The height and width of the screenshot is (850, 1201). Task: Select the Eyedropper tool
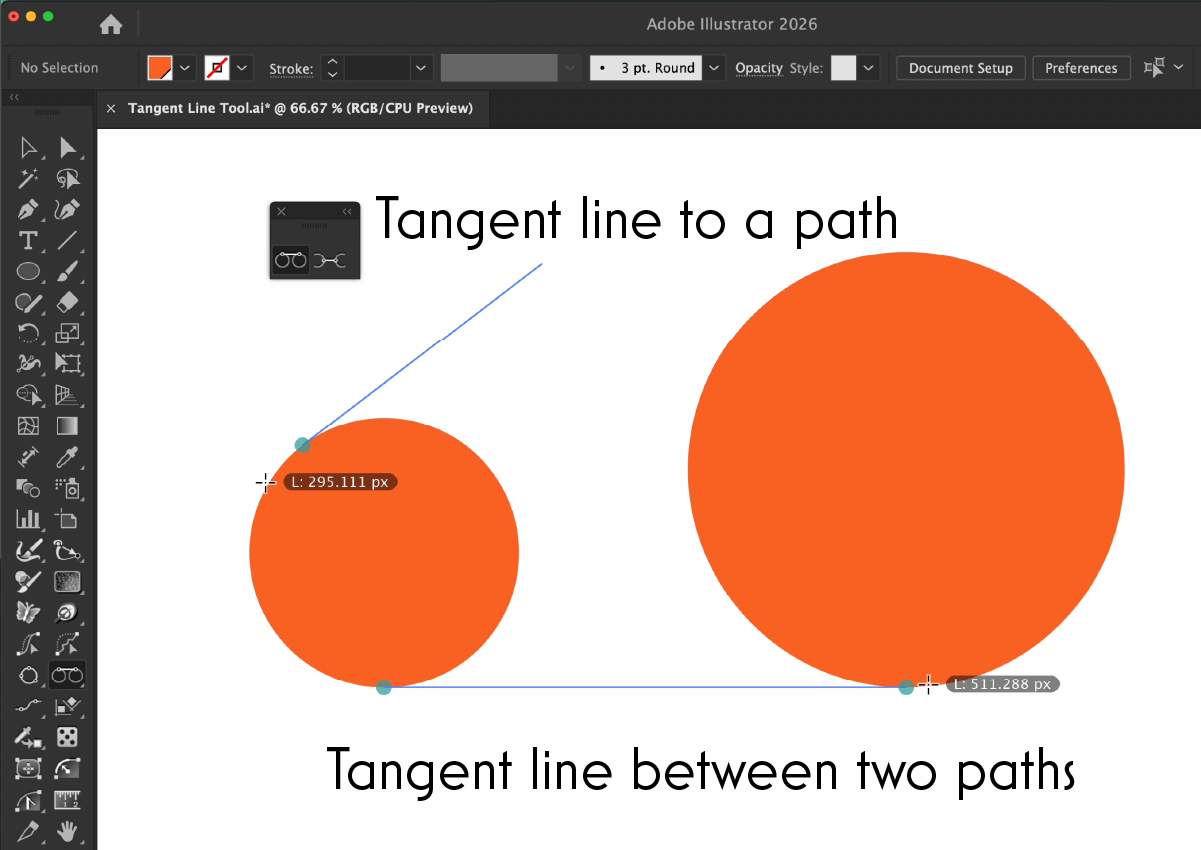tap(67, 457)
